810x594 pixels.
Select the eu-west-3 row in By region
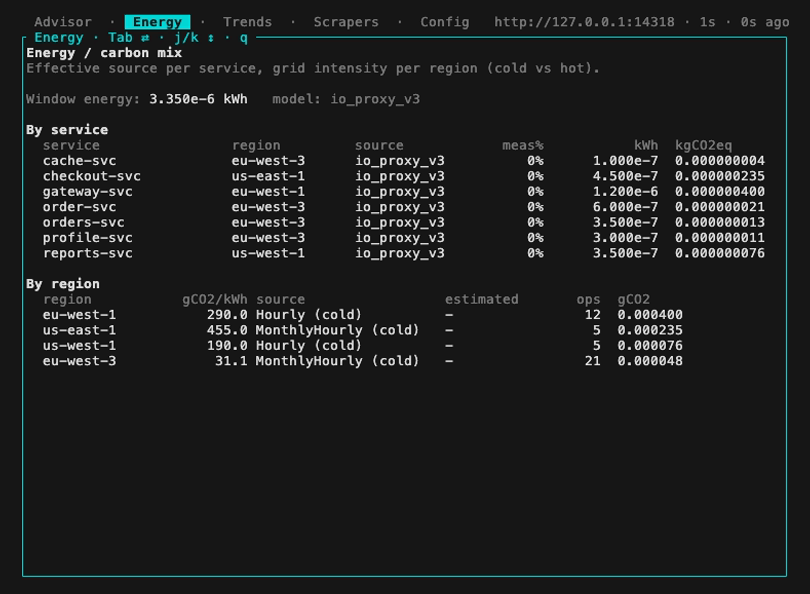pyautogui.click(x=363, y=362)
